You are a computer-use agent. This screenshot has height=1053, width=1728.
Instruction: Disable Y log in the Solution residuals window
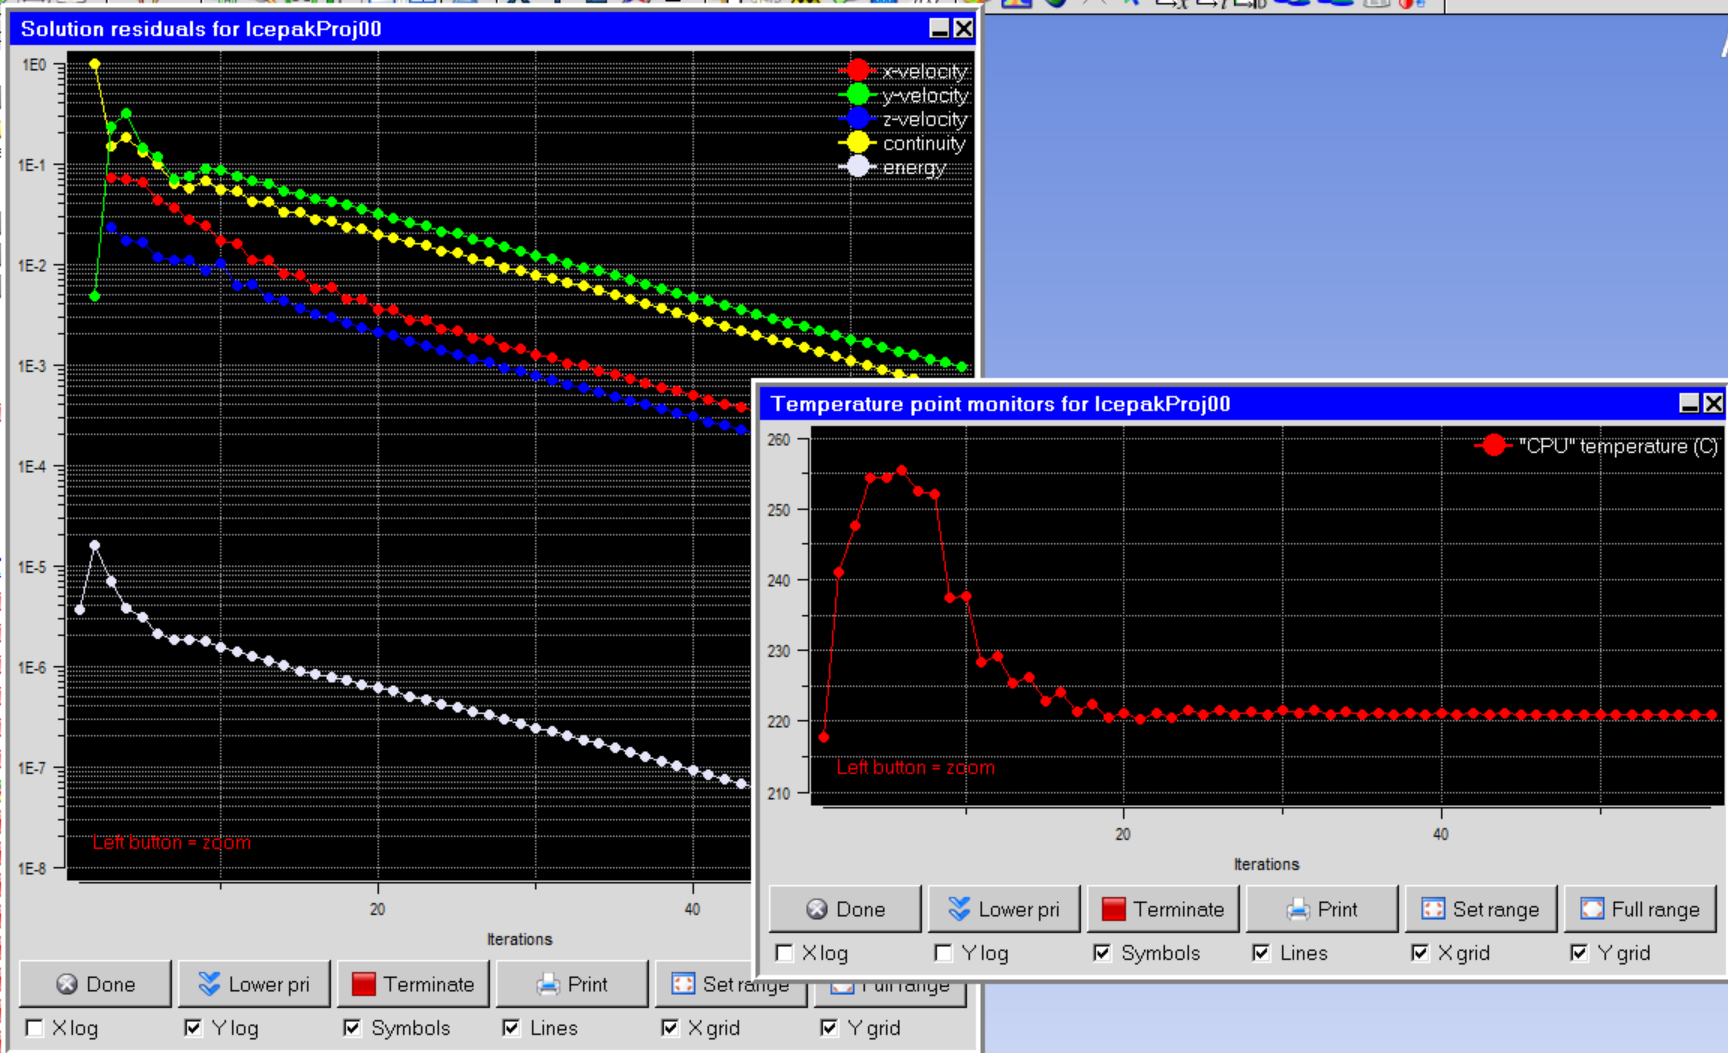(194, 1028)
